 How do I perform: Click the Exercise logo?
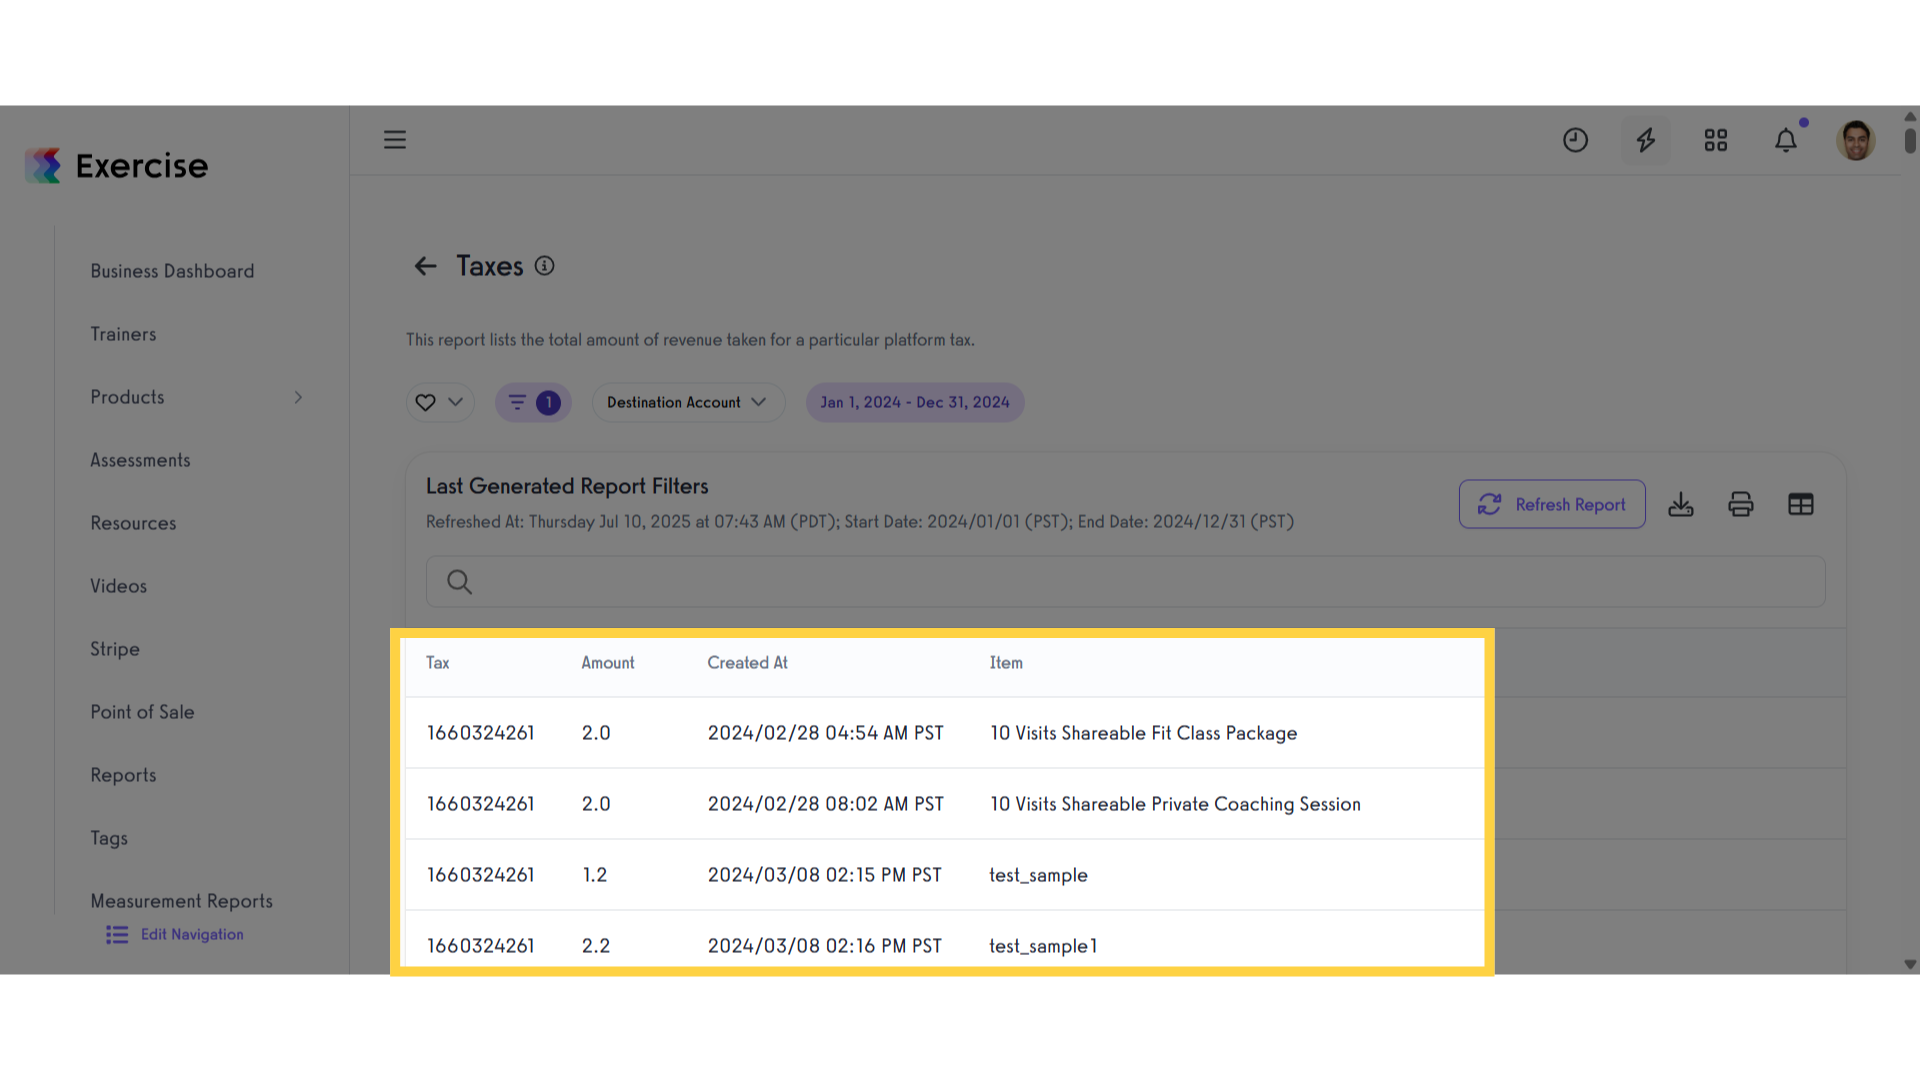click(117, 166)
